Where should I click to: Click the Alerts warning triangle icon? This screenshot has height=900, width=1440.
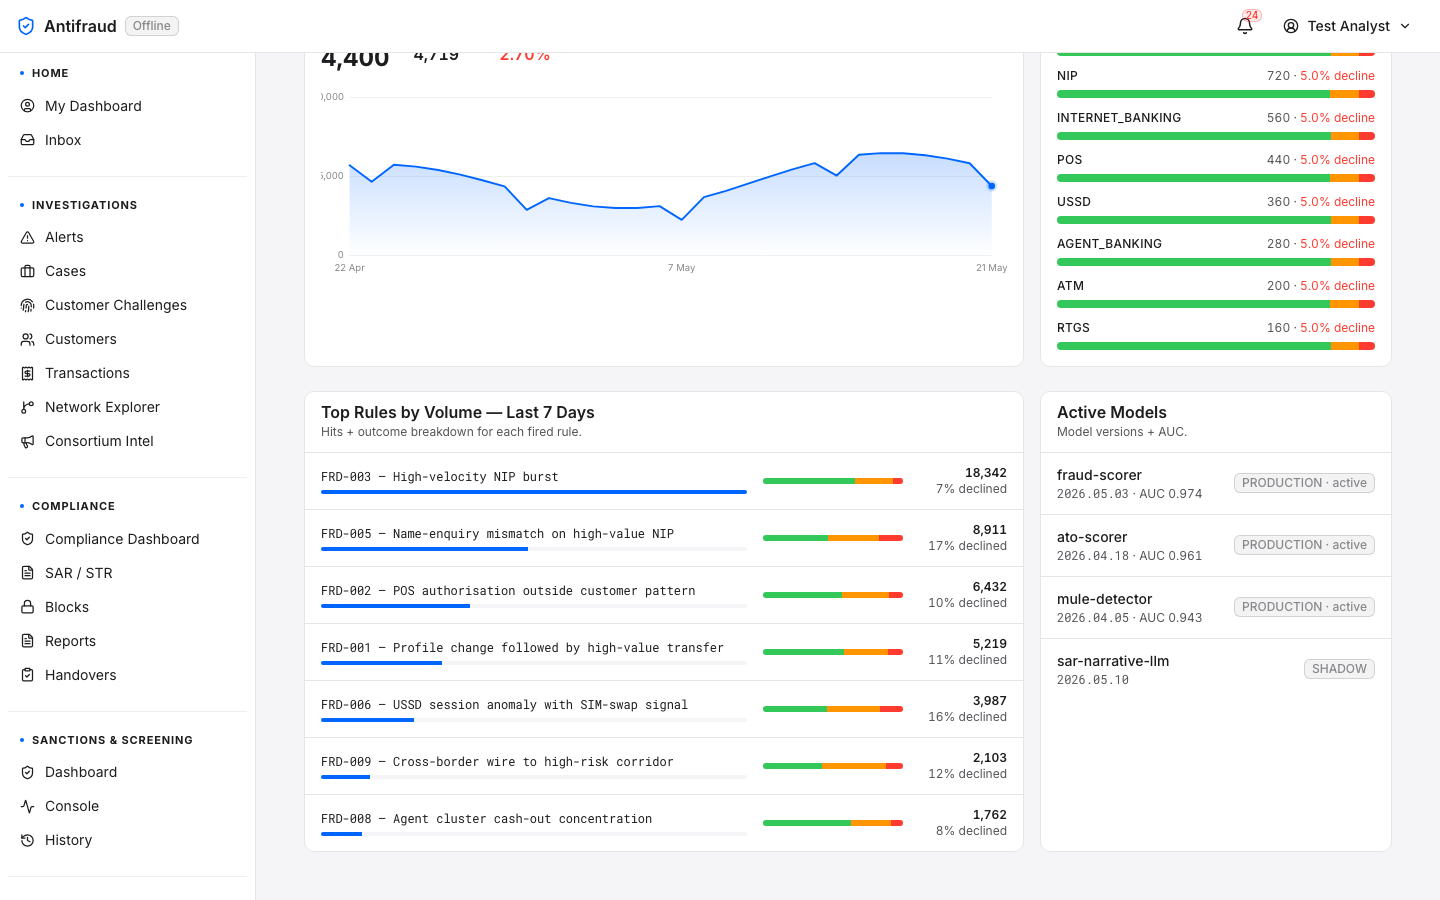[x=28, y=237]
